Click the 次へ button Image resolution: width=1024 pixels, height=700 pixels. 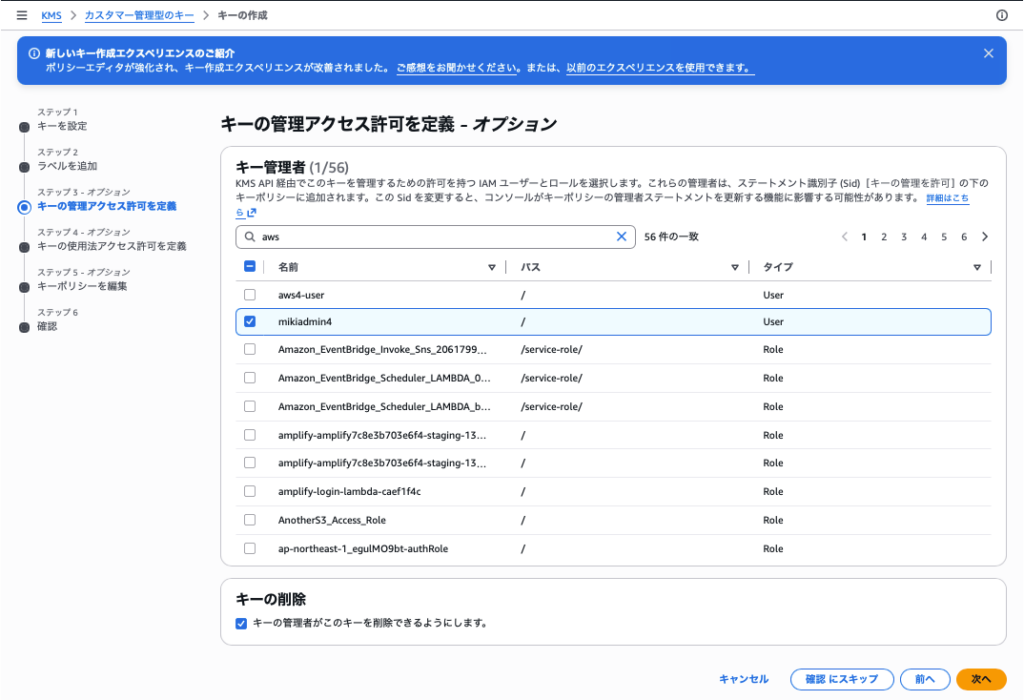coord(981,679)
